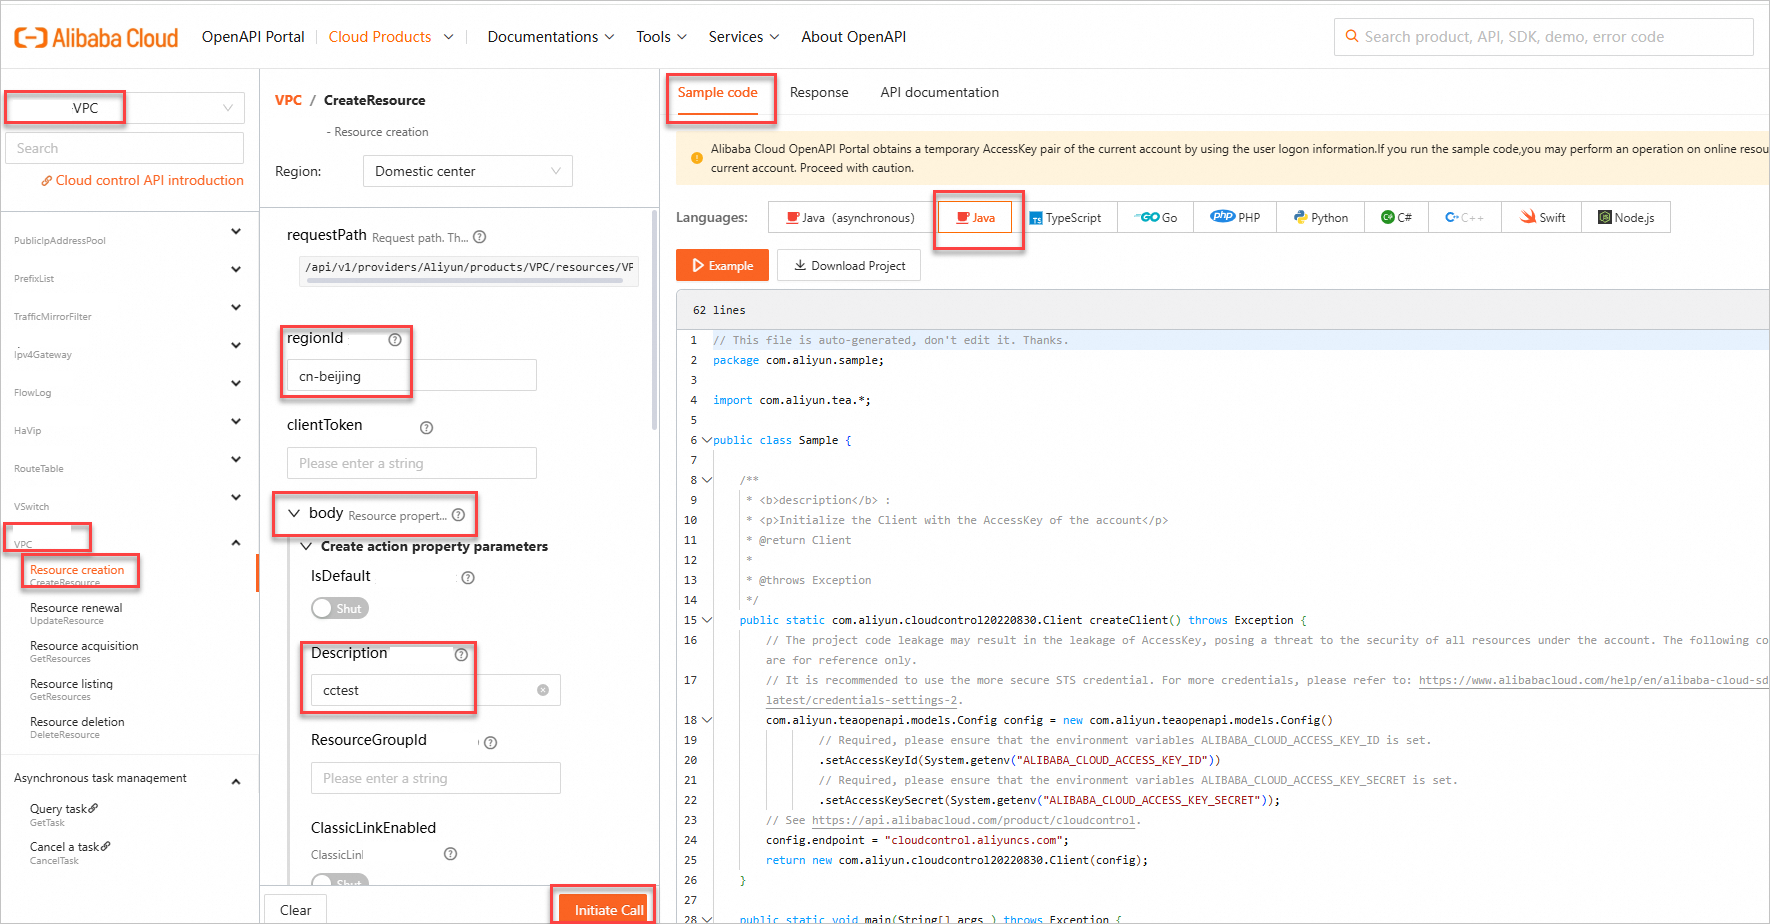Focus the sidebar Search input
Screen dimensions: 1770x924
[125, 148]
